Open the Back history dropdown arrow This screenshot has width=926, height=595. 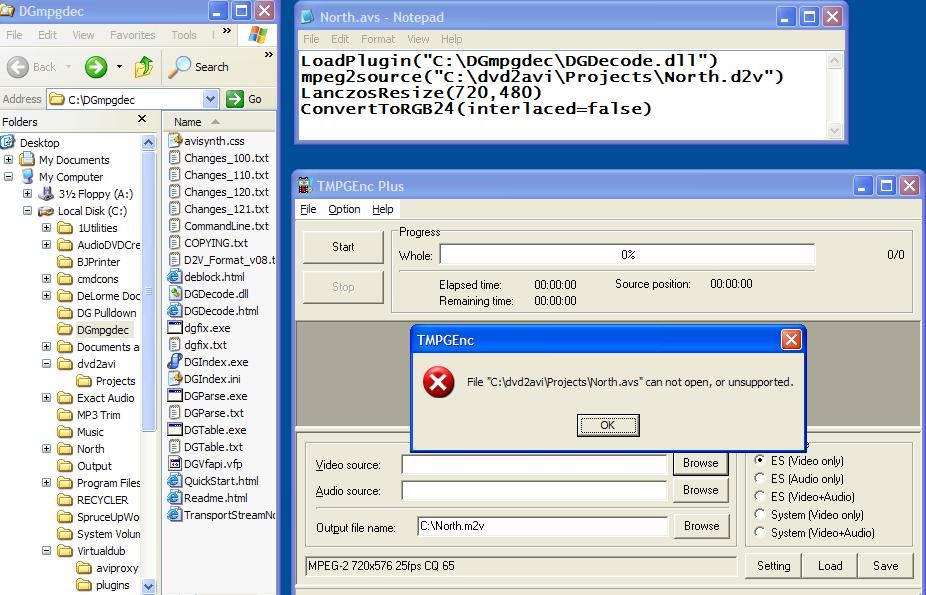(69, 67)
